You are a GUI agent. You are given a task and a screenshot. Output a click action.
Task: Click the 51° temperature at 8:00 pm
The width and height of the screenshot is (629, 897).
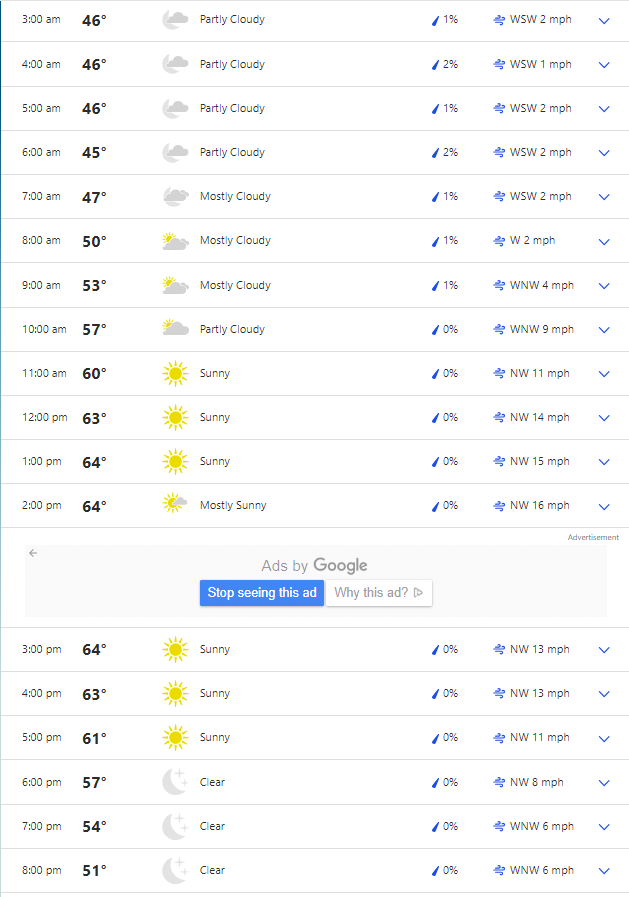click(x=94, y=871)
